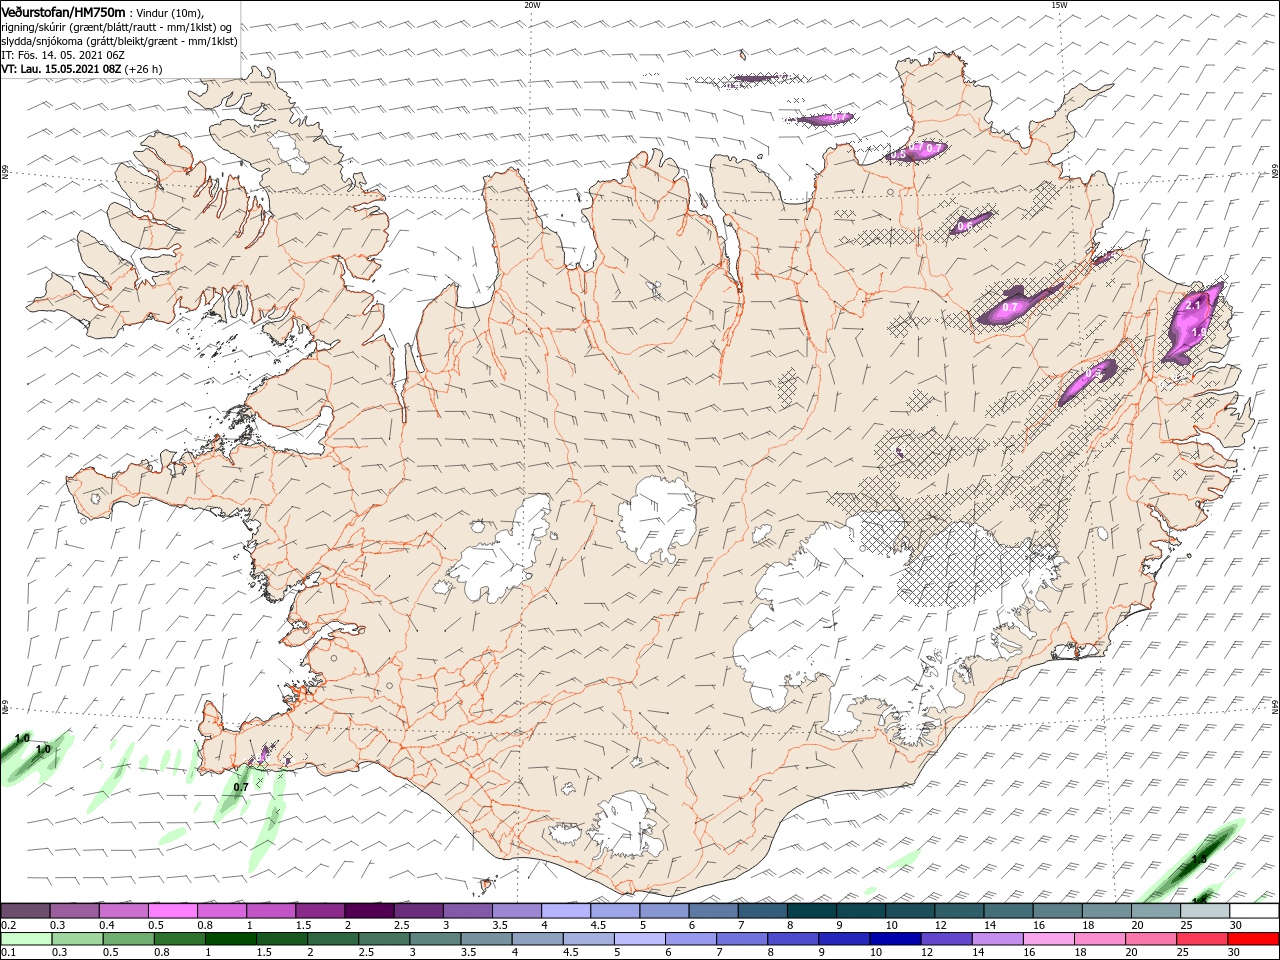Click the 'slydda/snjókoma' legend description line
This screenshot has width=1280, height=960.
tap(119, 41)
